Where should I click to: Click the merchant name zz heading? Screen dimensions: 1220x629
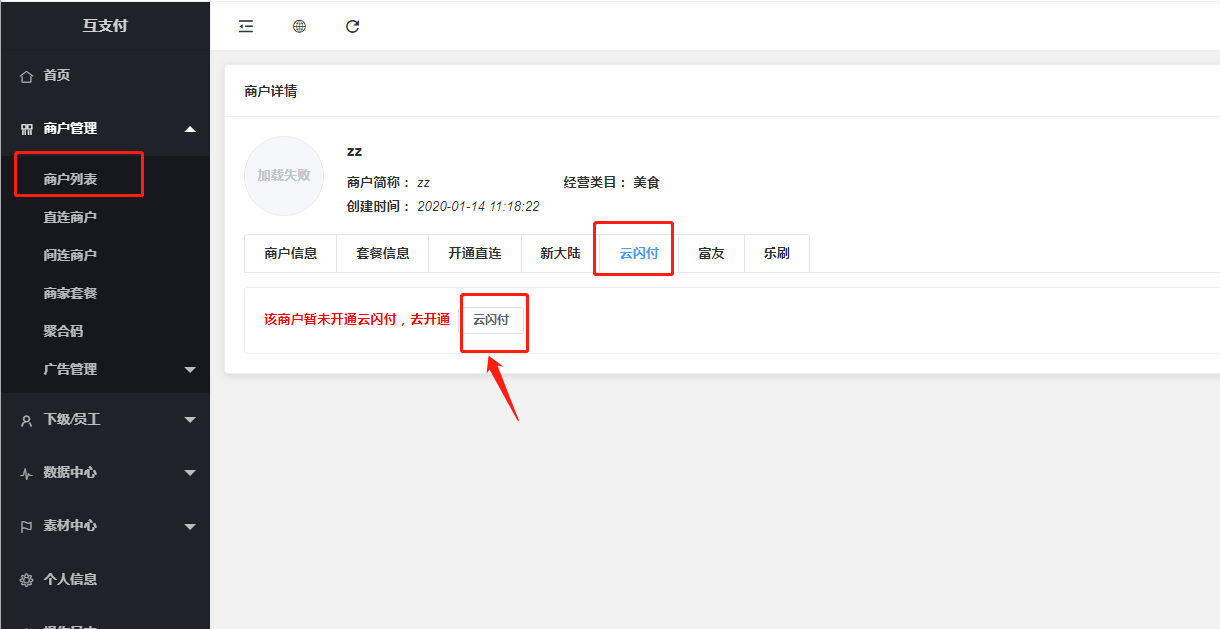(354, 151)
